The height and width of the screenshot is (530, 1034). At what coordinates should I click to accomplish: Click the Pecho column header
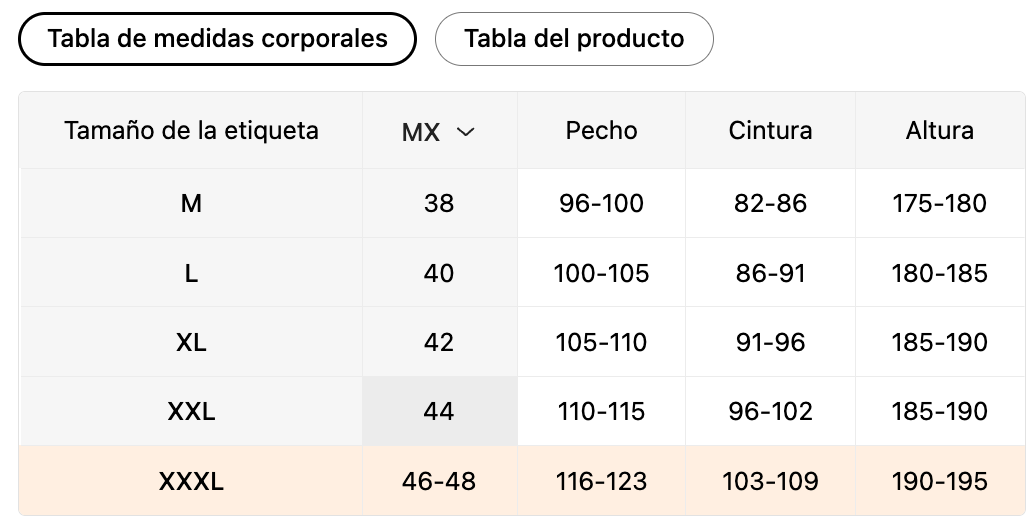click(601, 130)
